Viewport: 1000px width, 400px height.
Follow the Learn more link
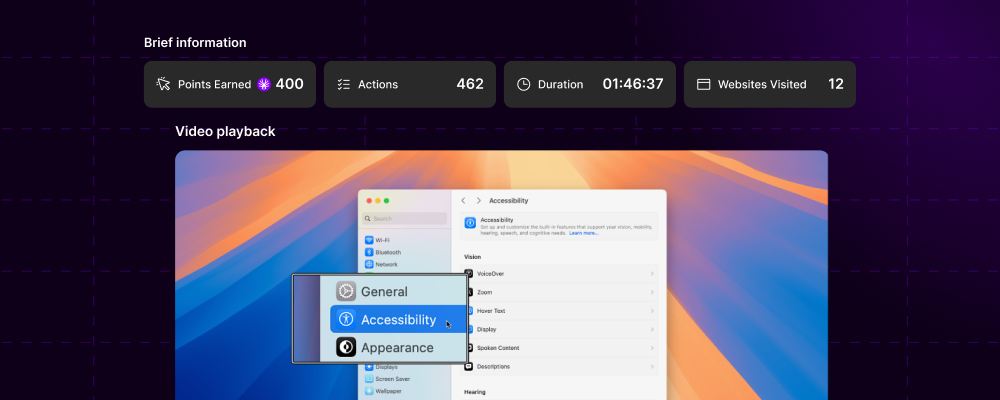[584, 233]
